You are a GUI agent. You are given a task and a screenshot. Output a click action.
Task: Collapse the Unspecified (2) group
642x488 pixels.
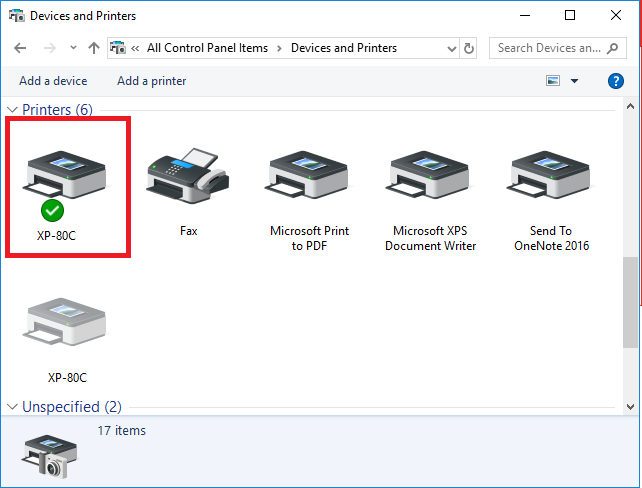point(13,407)
